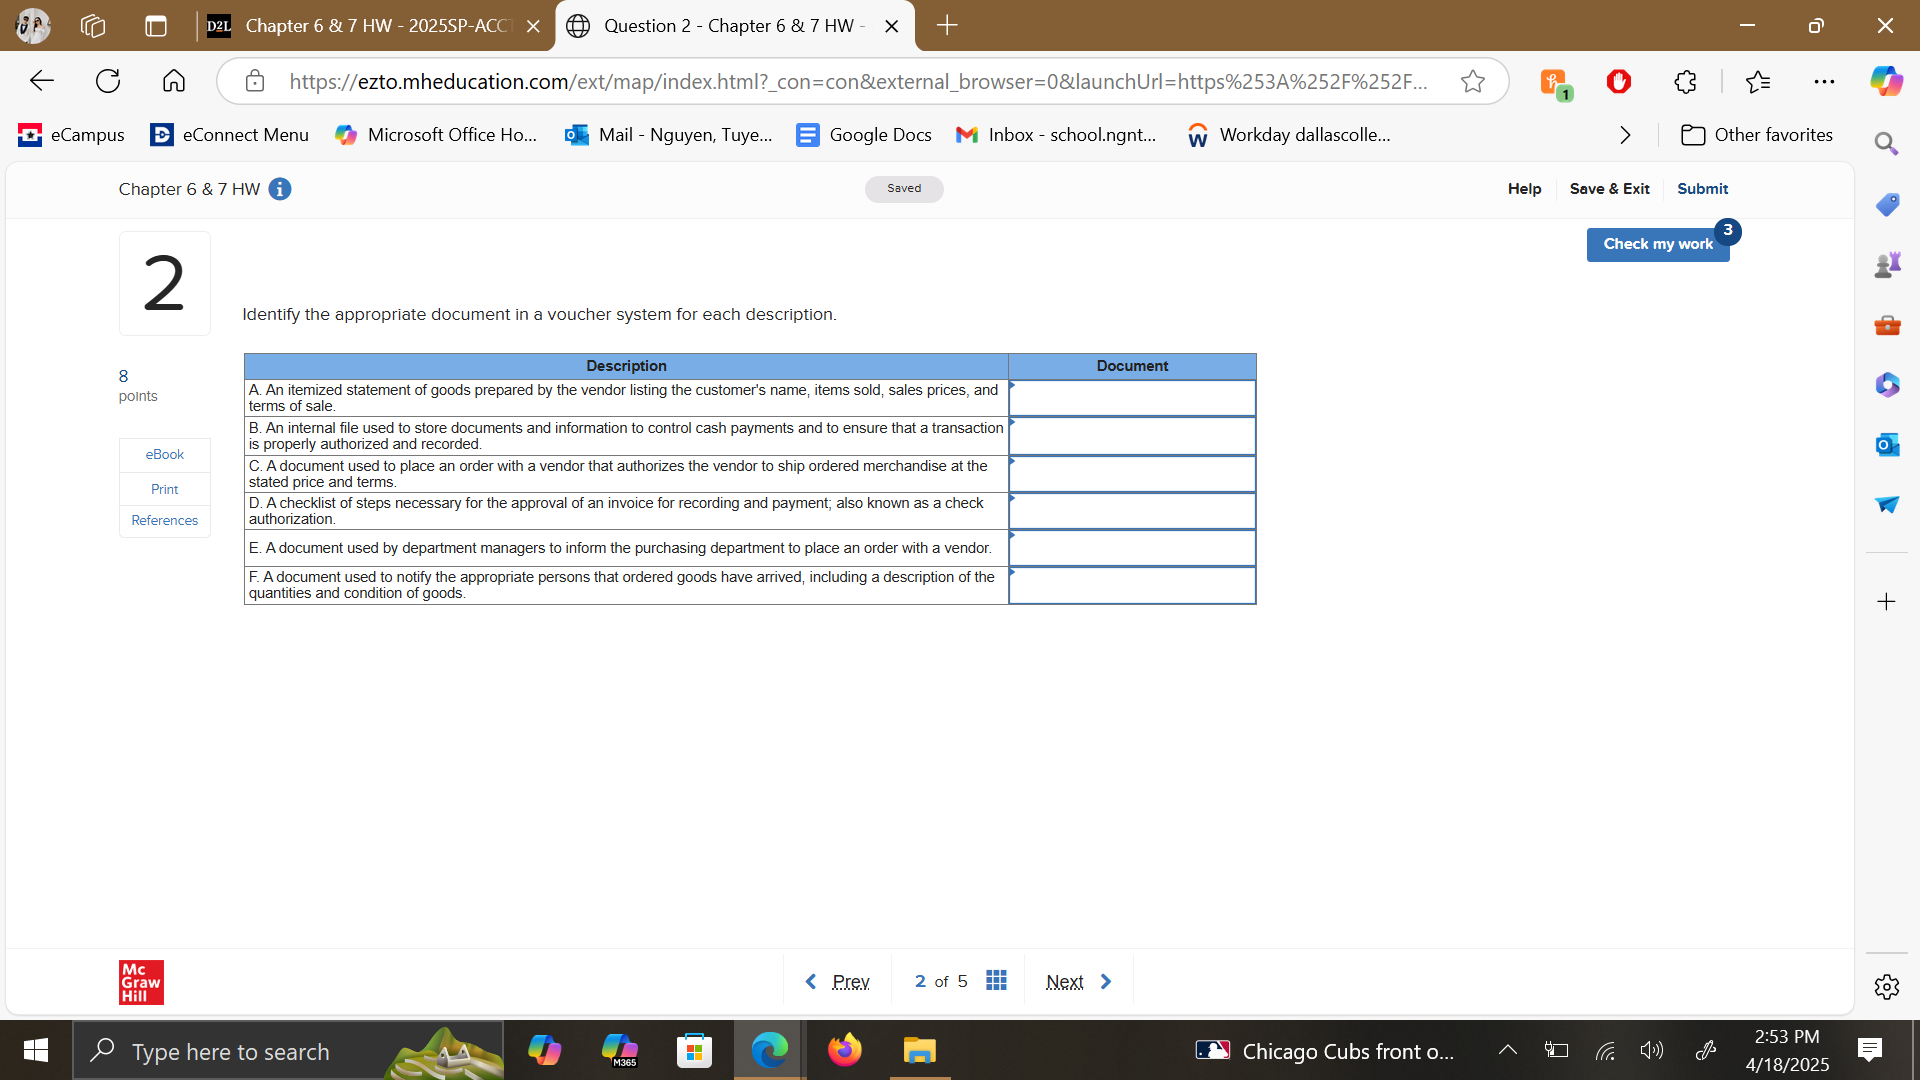This screenshot has height=1080, width=1920.
Task: Expand more favorites with the chevron arrow
Action: pos(1624,135)
